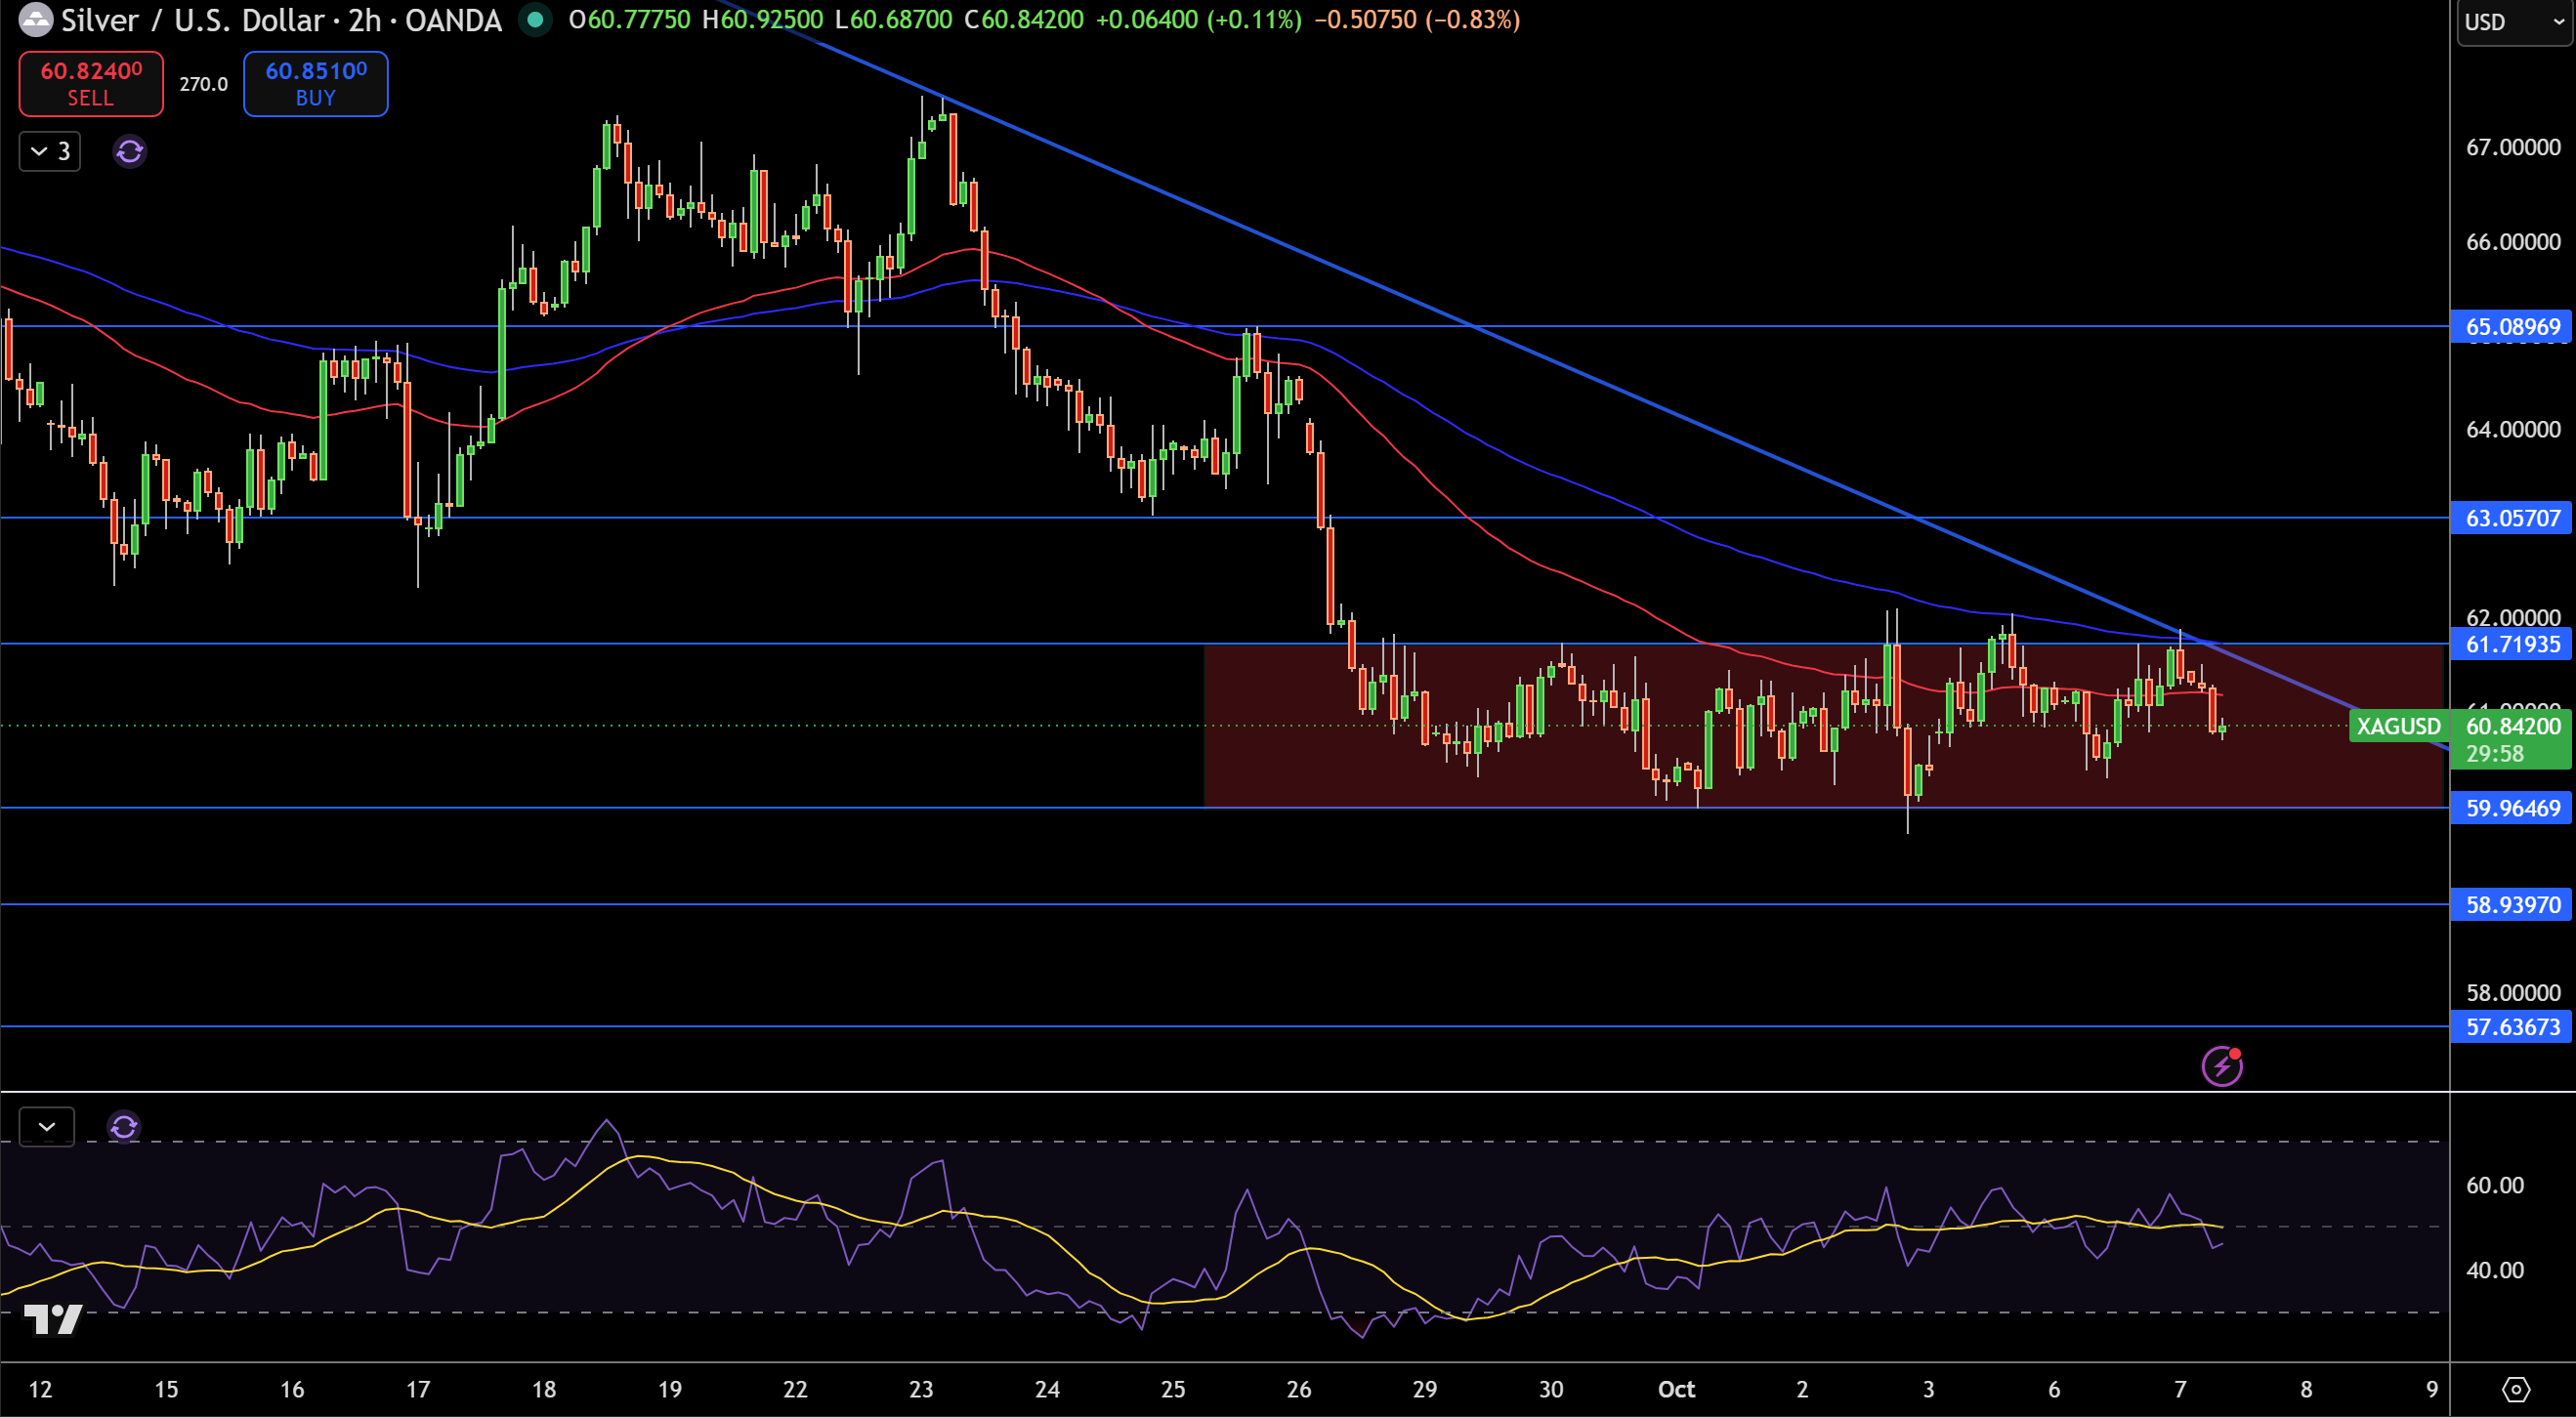
Task: Open chart settings gear icon
Action: point(2516,1389)
